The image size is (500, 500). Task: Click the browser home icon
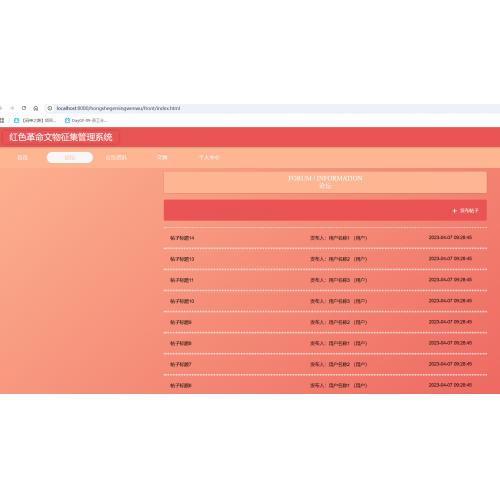pyautogui.click(x=36, y=108)
